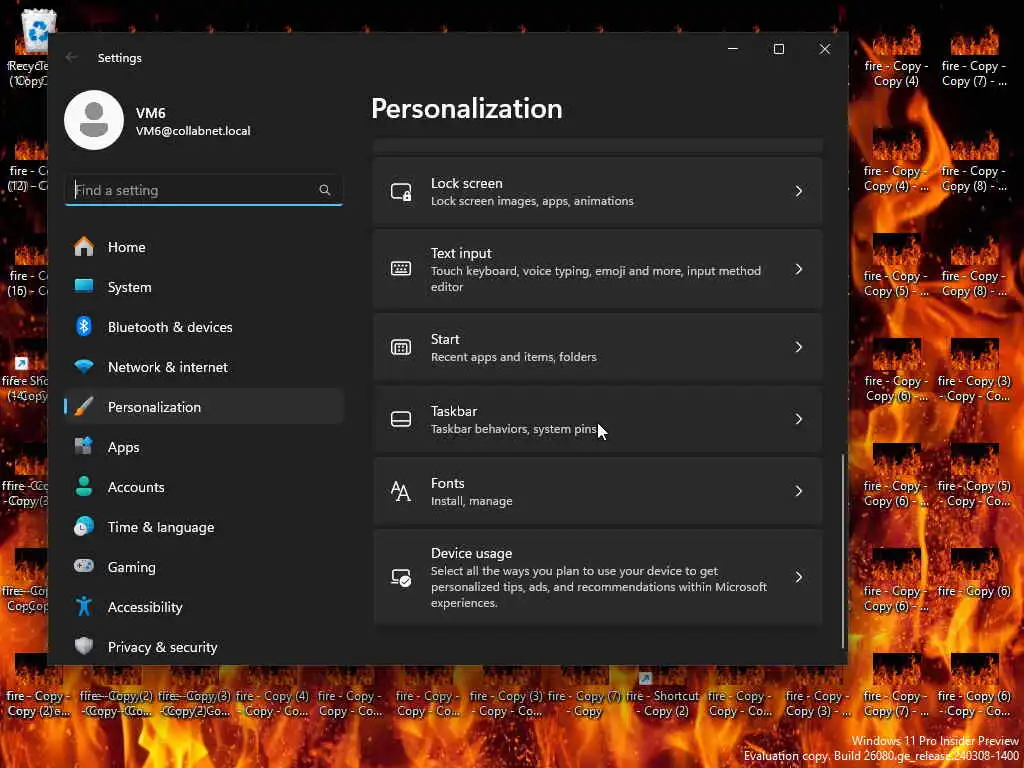This screenshot has height=768, width=1024.
Task: Click the Text input keyboard icon
Action: tap(401, 268)
